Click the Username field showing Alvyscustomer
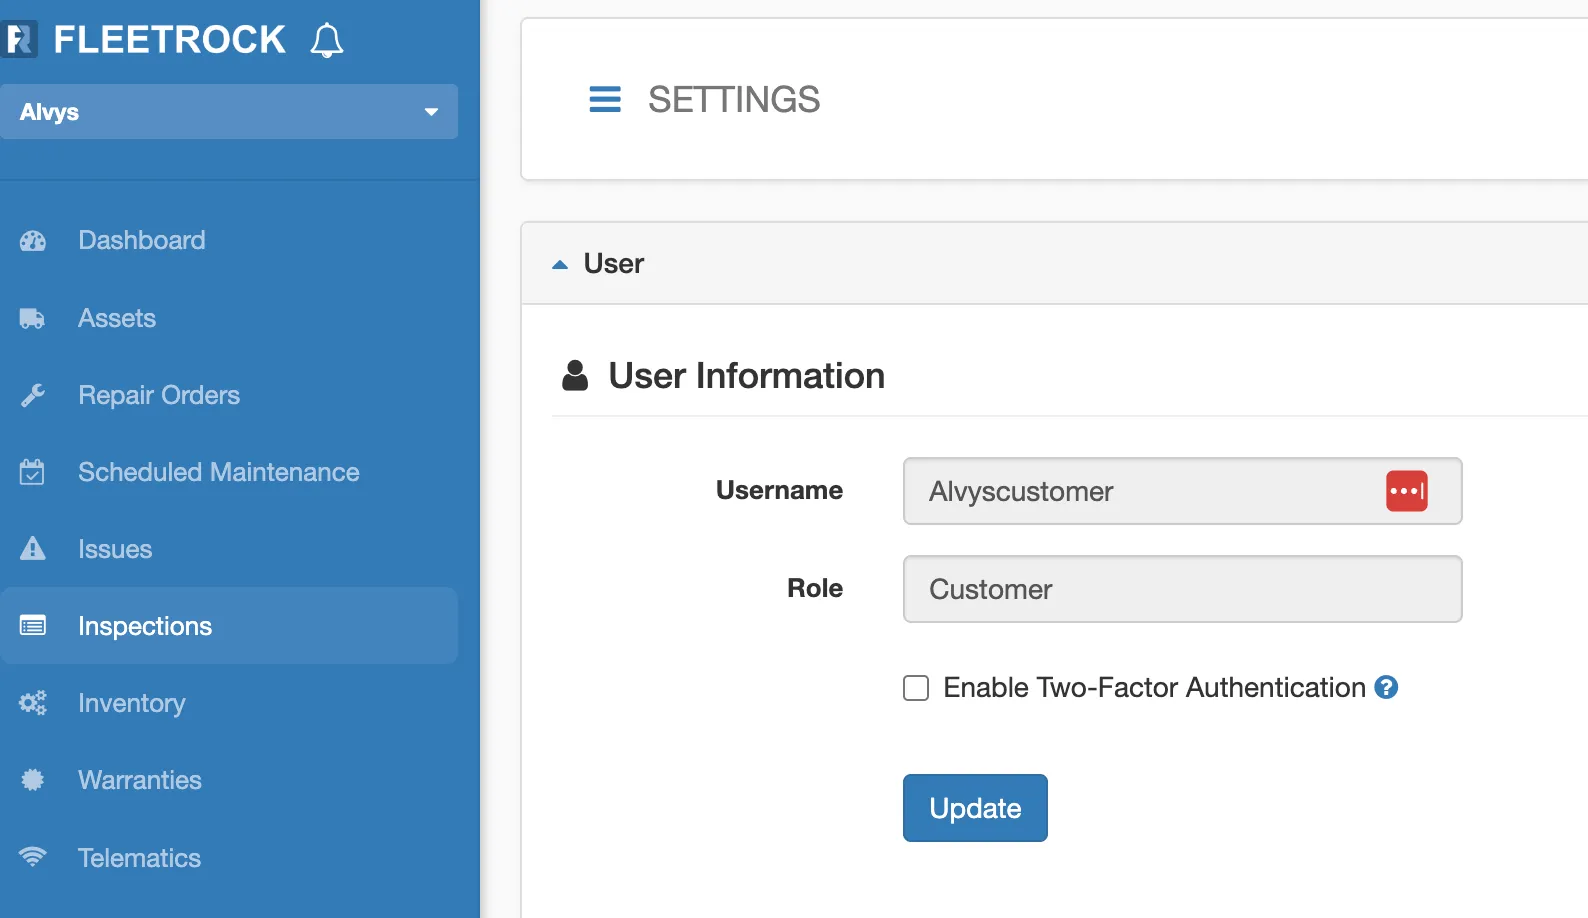 1182,491
